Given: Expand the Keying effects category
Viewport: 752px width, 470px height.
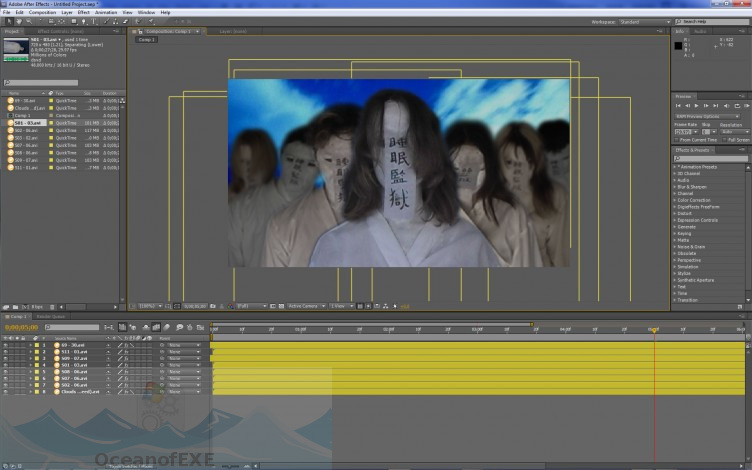Looking at the screenshot, I should [675, 234].
